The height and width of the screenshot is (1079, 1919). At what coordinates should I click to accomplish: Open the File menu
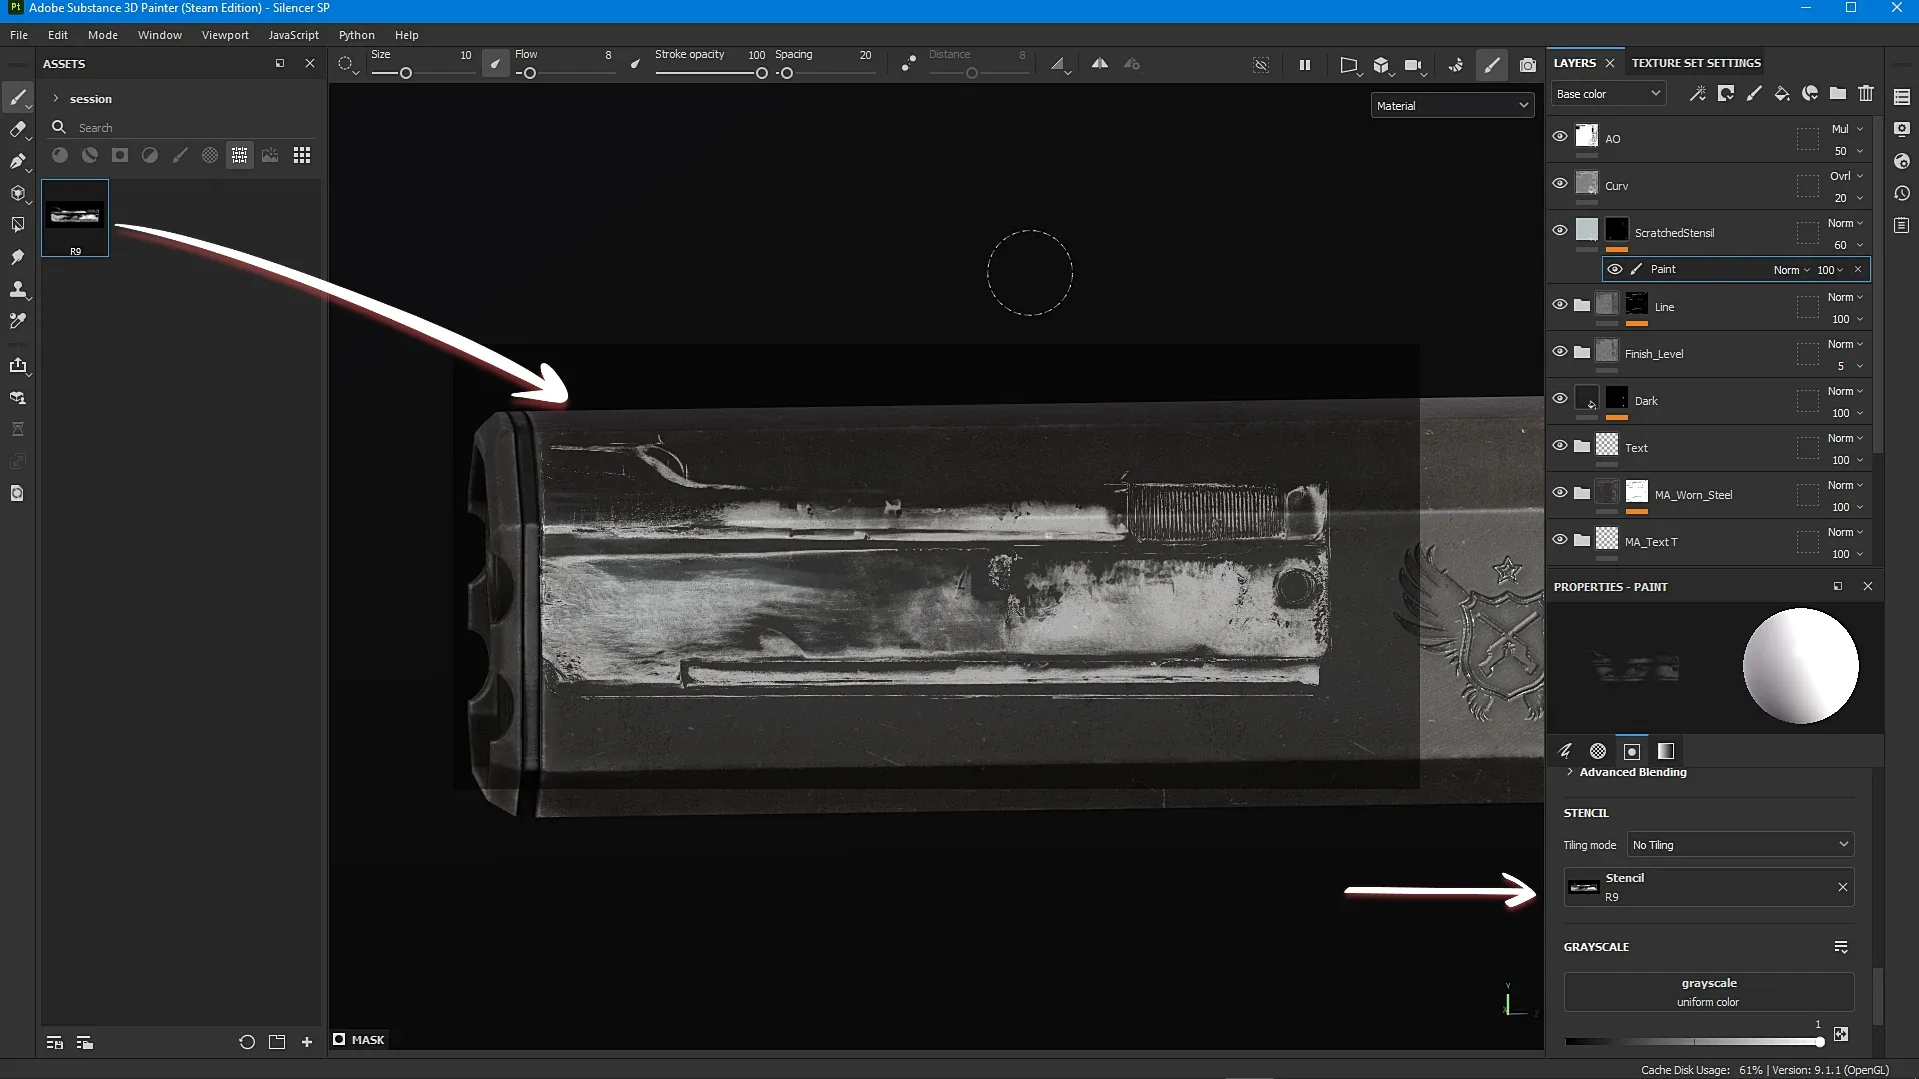(x=19, y=35)
